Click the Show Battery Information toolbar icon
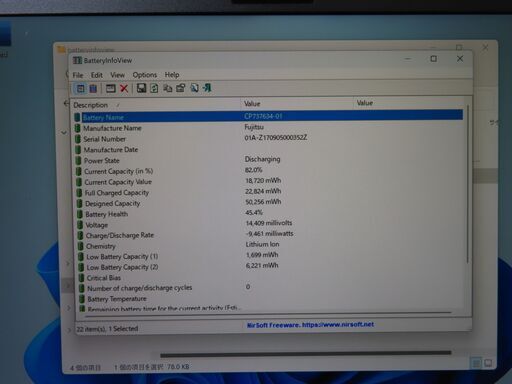This screenshot has width=512, height=384. (x=80, y=89)
